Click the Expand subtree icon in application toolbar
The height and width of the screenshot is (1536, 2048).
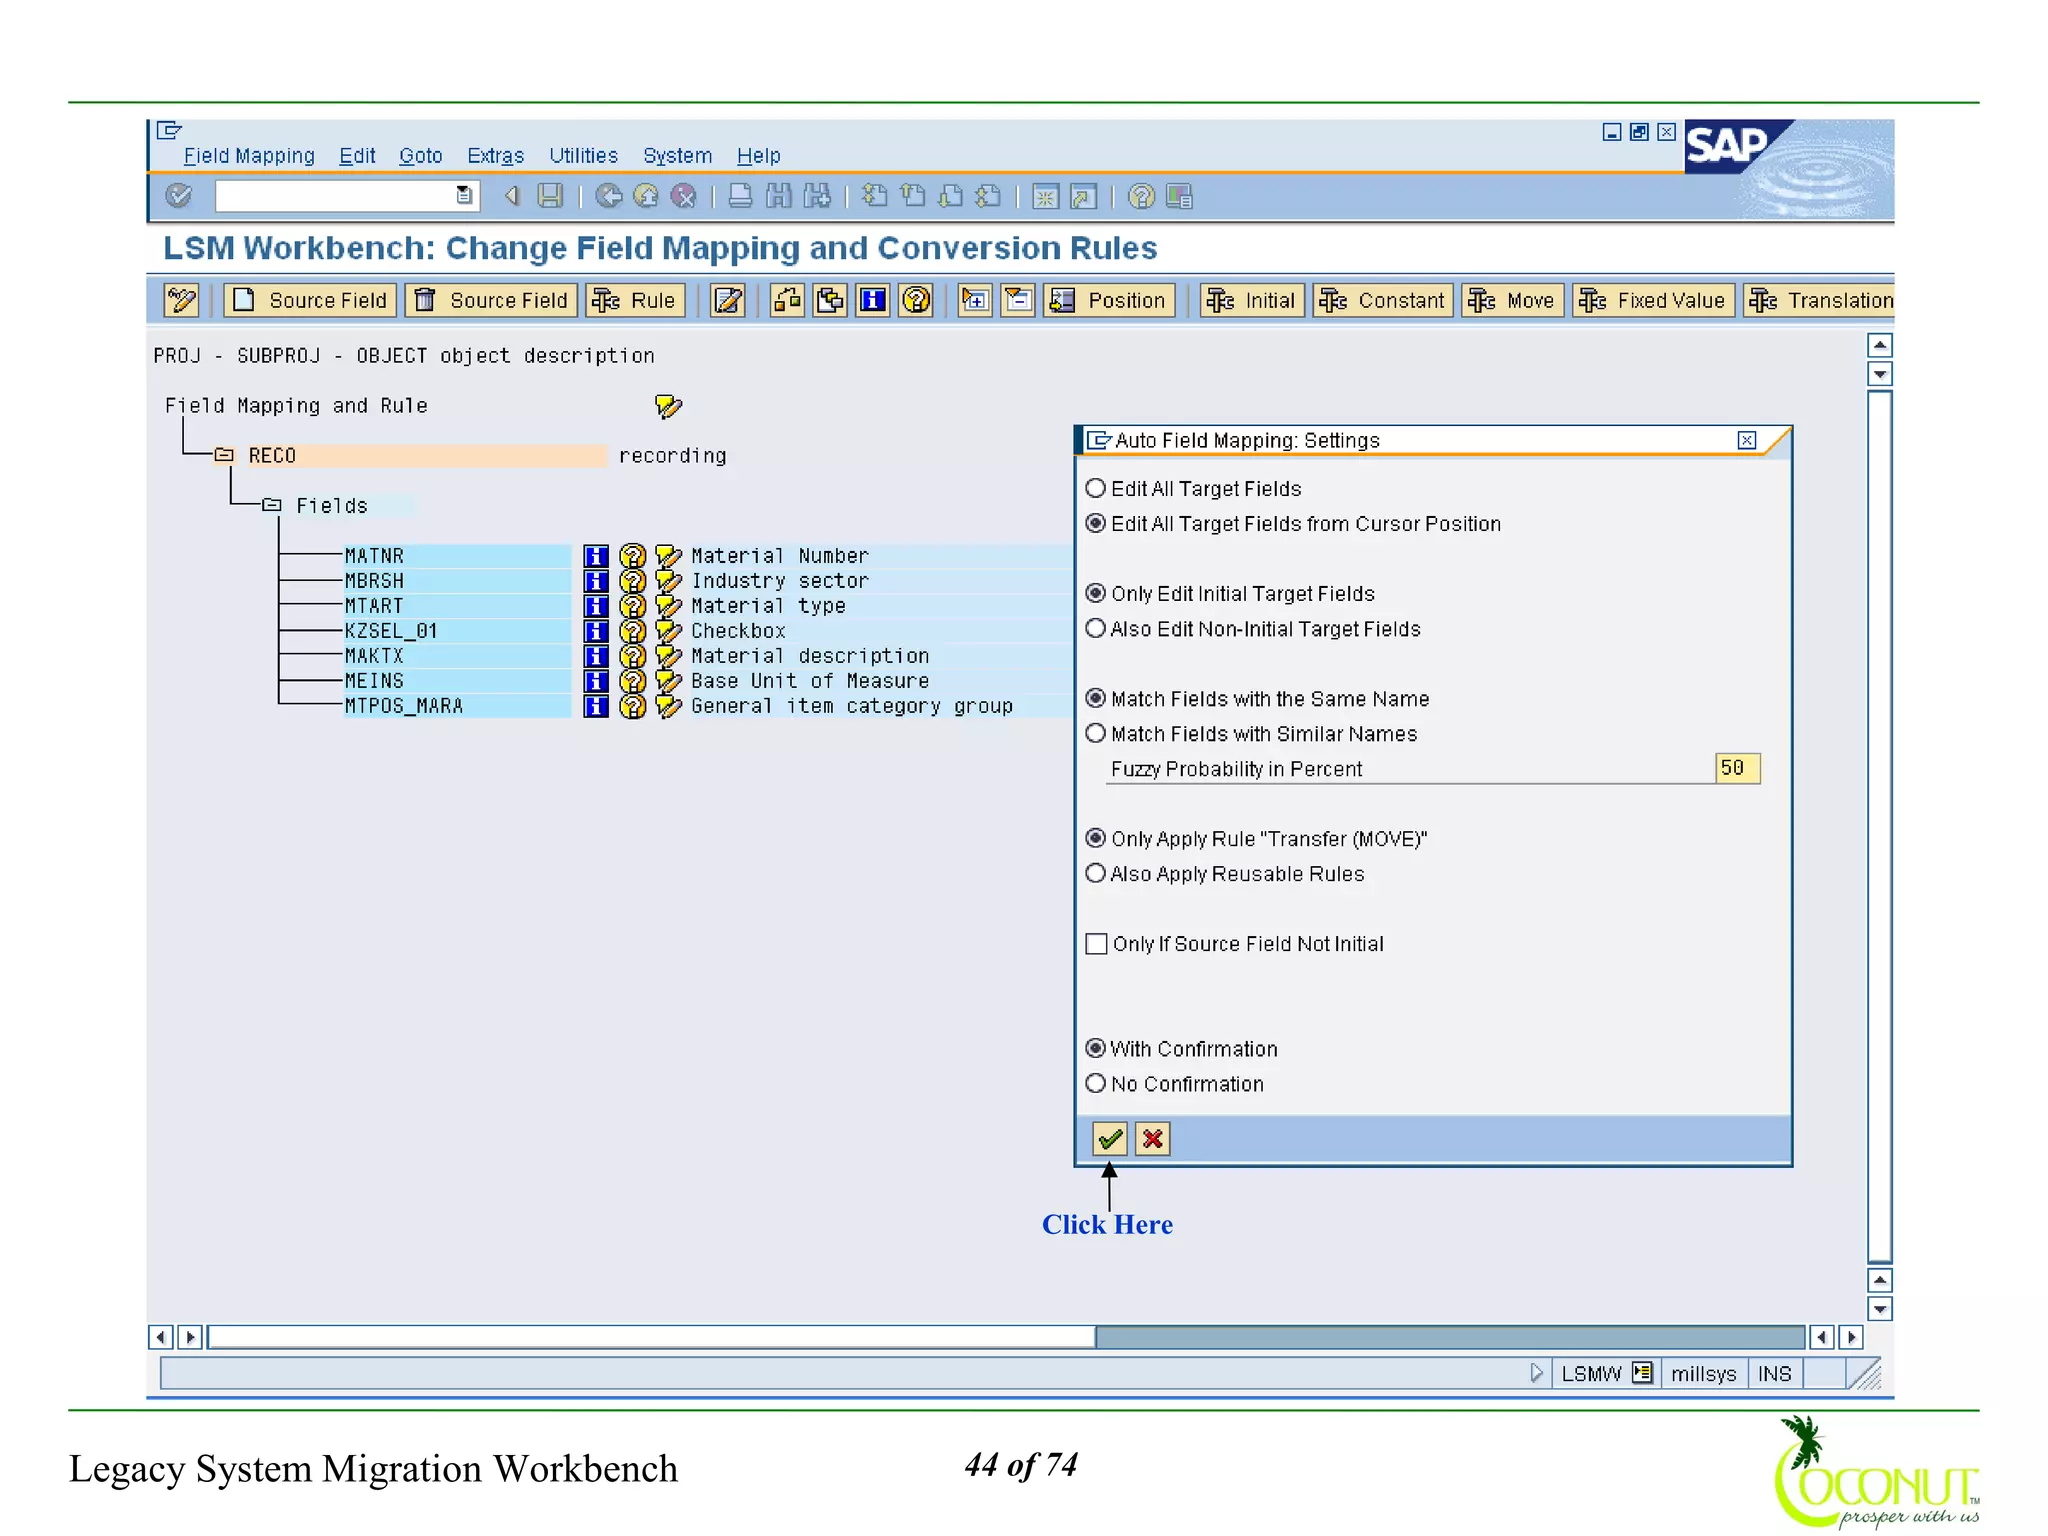(975, 300)
